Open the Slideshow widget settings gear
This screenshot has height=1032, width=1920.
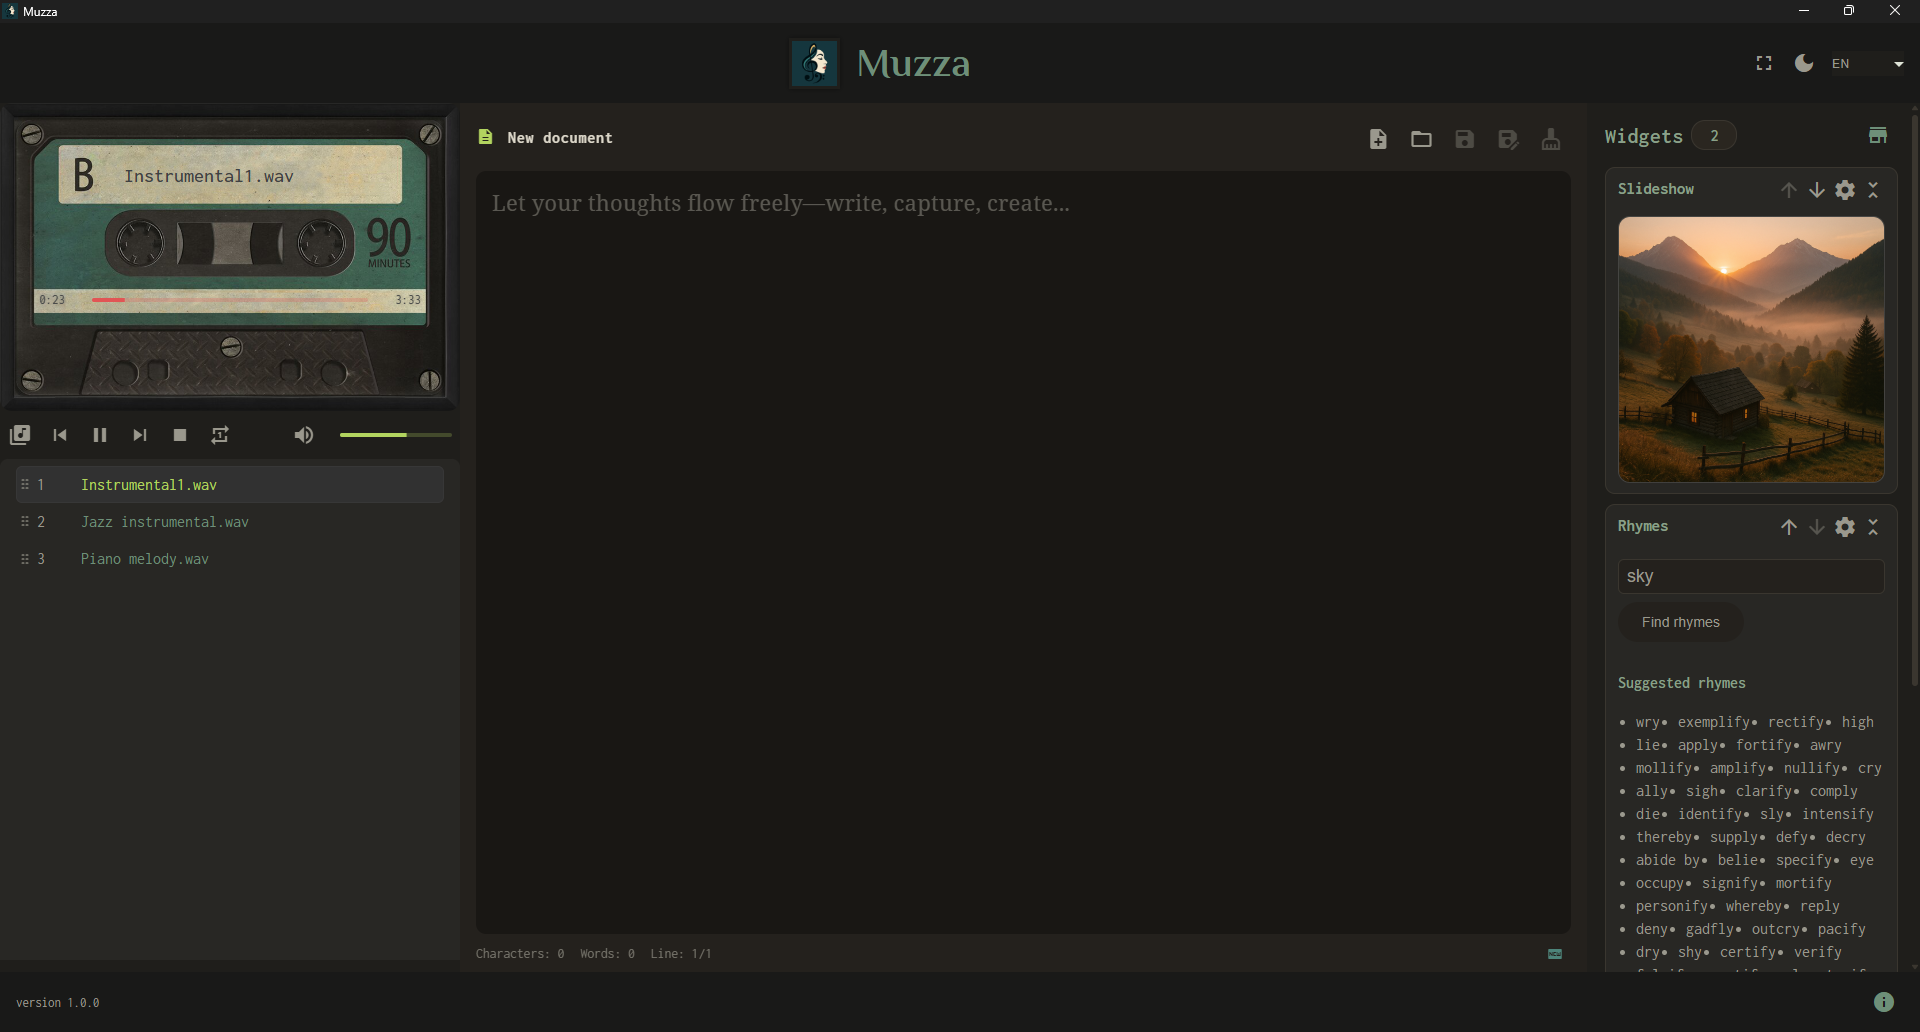point(1845,190)
